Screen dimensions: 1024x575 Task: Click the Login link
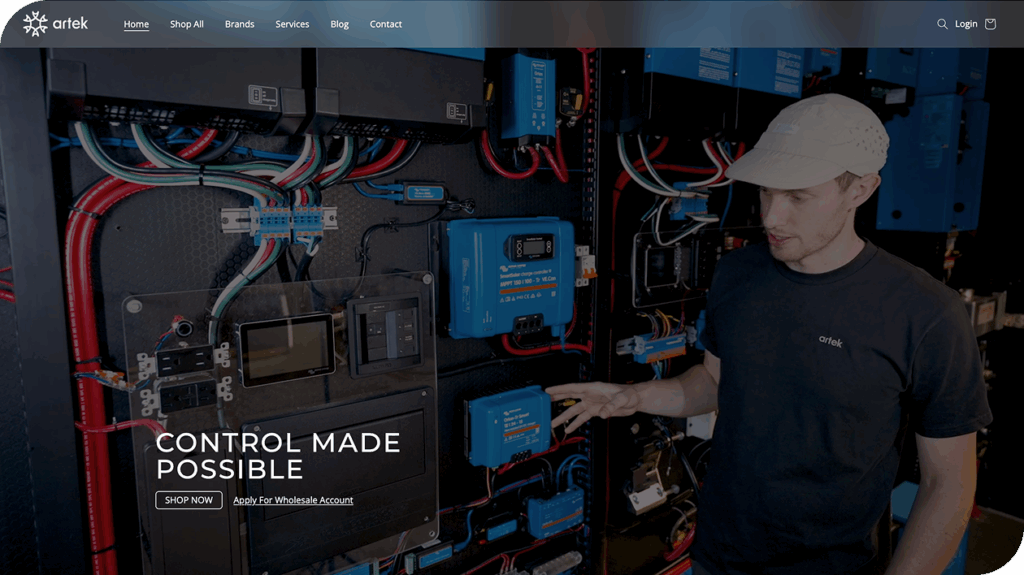tap(966, 24)
